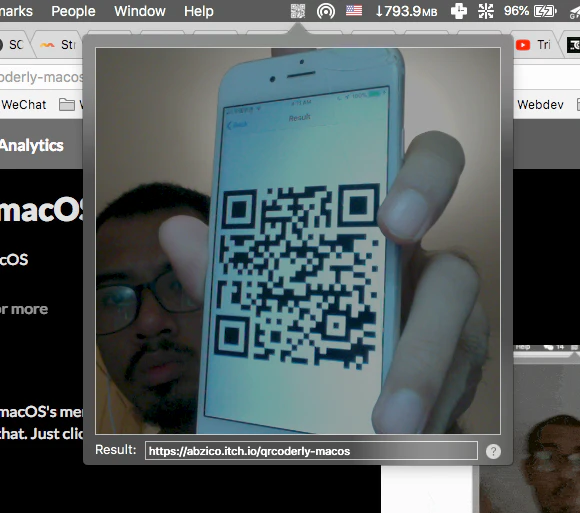Open the Window menu
Image resolution: width=580 pixels, height=513 pixels.
pyautogui.click(x=140, y=11)
